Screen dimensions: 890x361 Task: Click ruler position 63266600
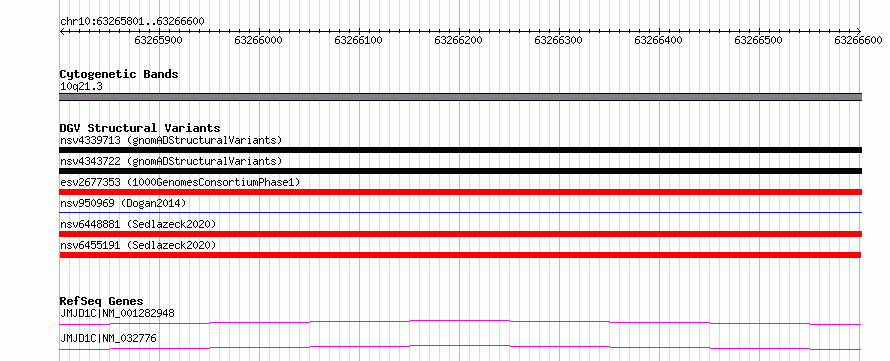859,40
